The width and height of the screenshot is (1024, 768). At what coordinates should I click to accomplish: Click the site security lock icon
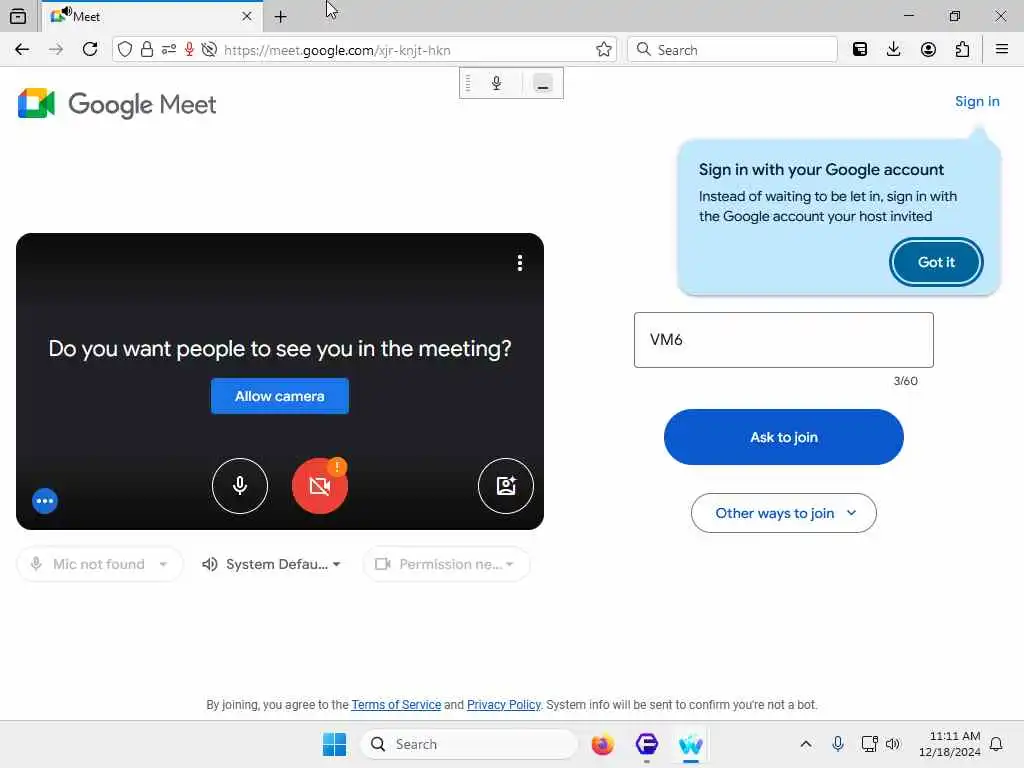pyautogui.click(x=147, y=50)
